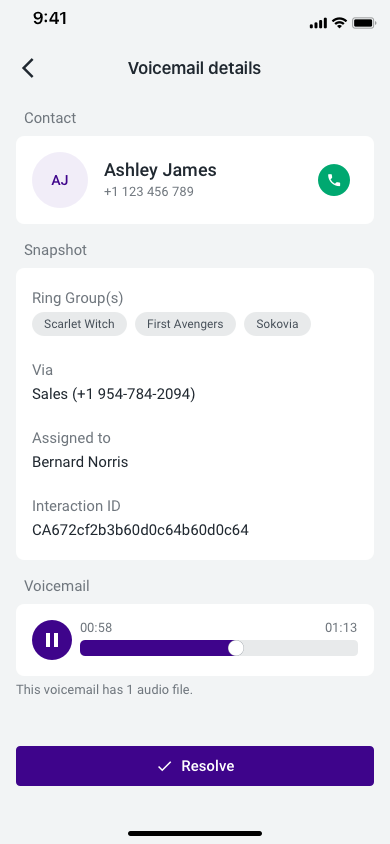The height and width of the screenshot is (844, 390).
Task: Tap the Resolve button
Action: coord(195,766)
